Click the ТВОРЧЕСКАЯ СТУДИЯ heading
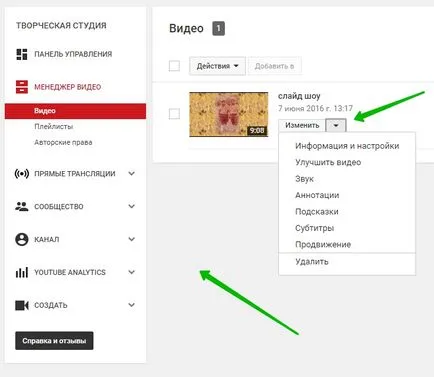 [61, 26]
